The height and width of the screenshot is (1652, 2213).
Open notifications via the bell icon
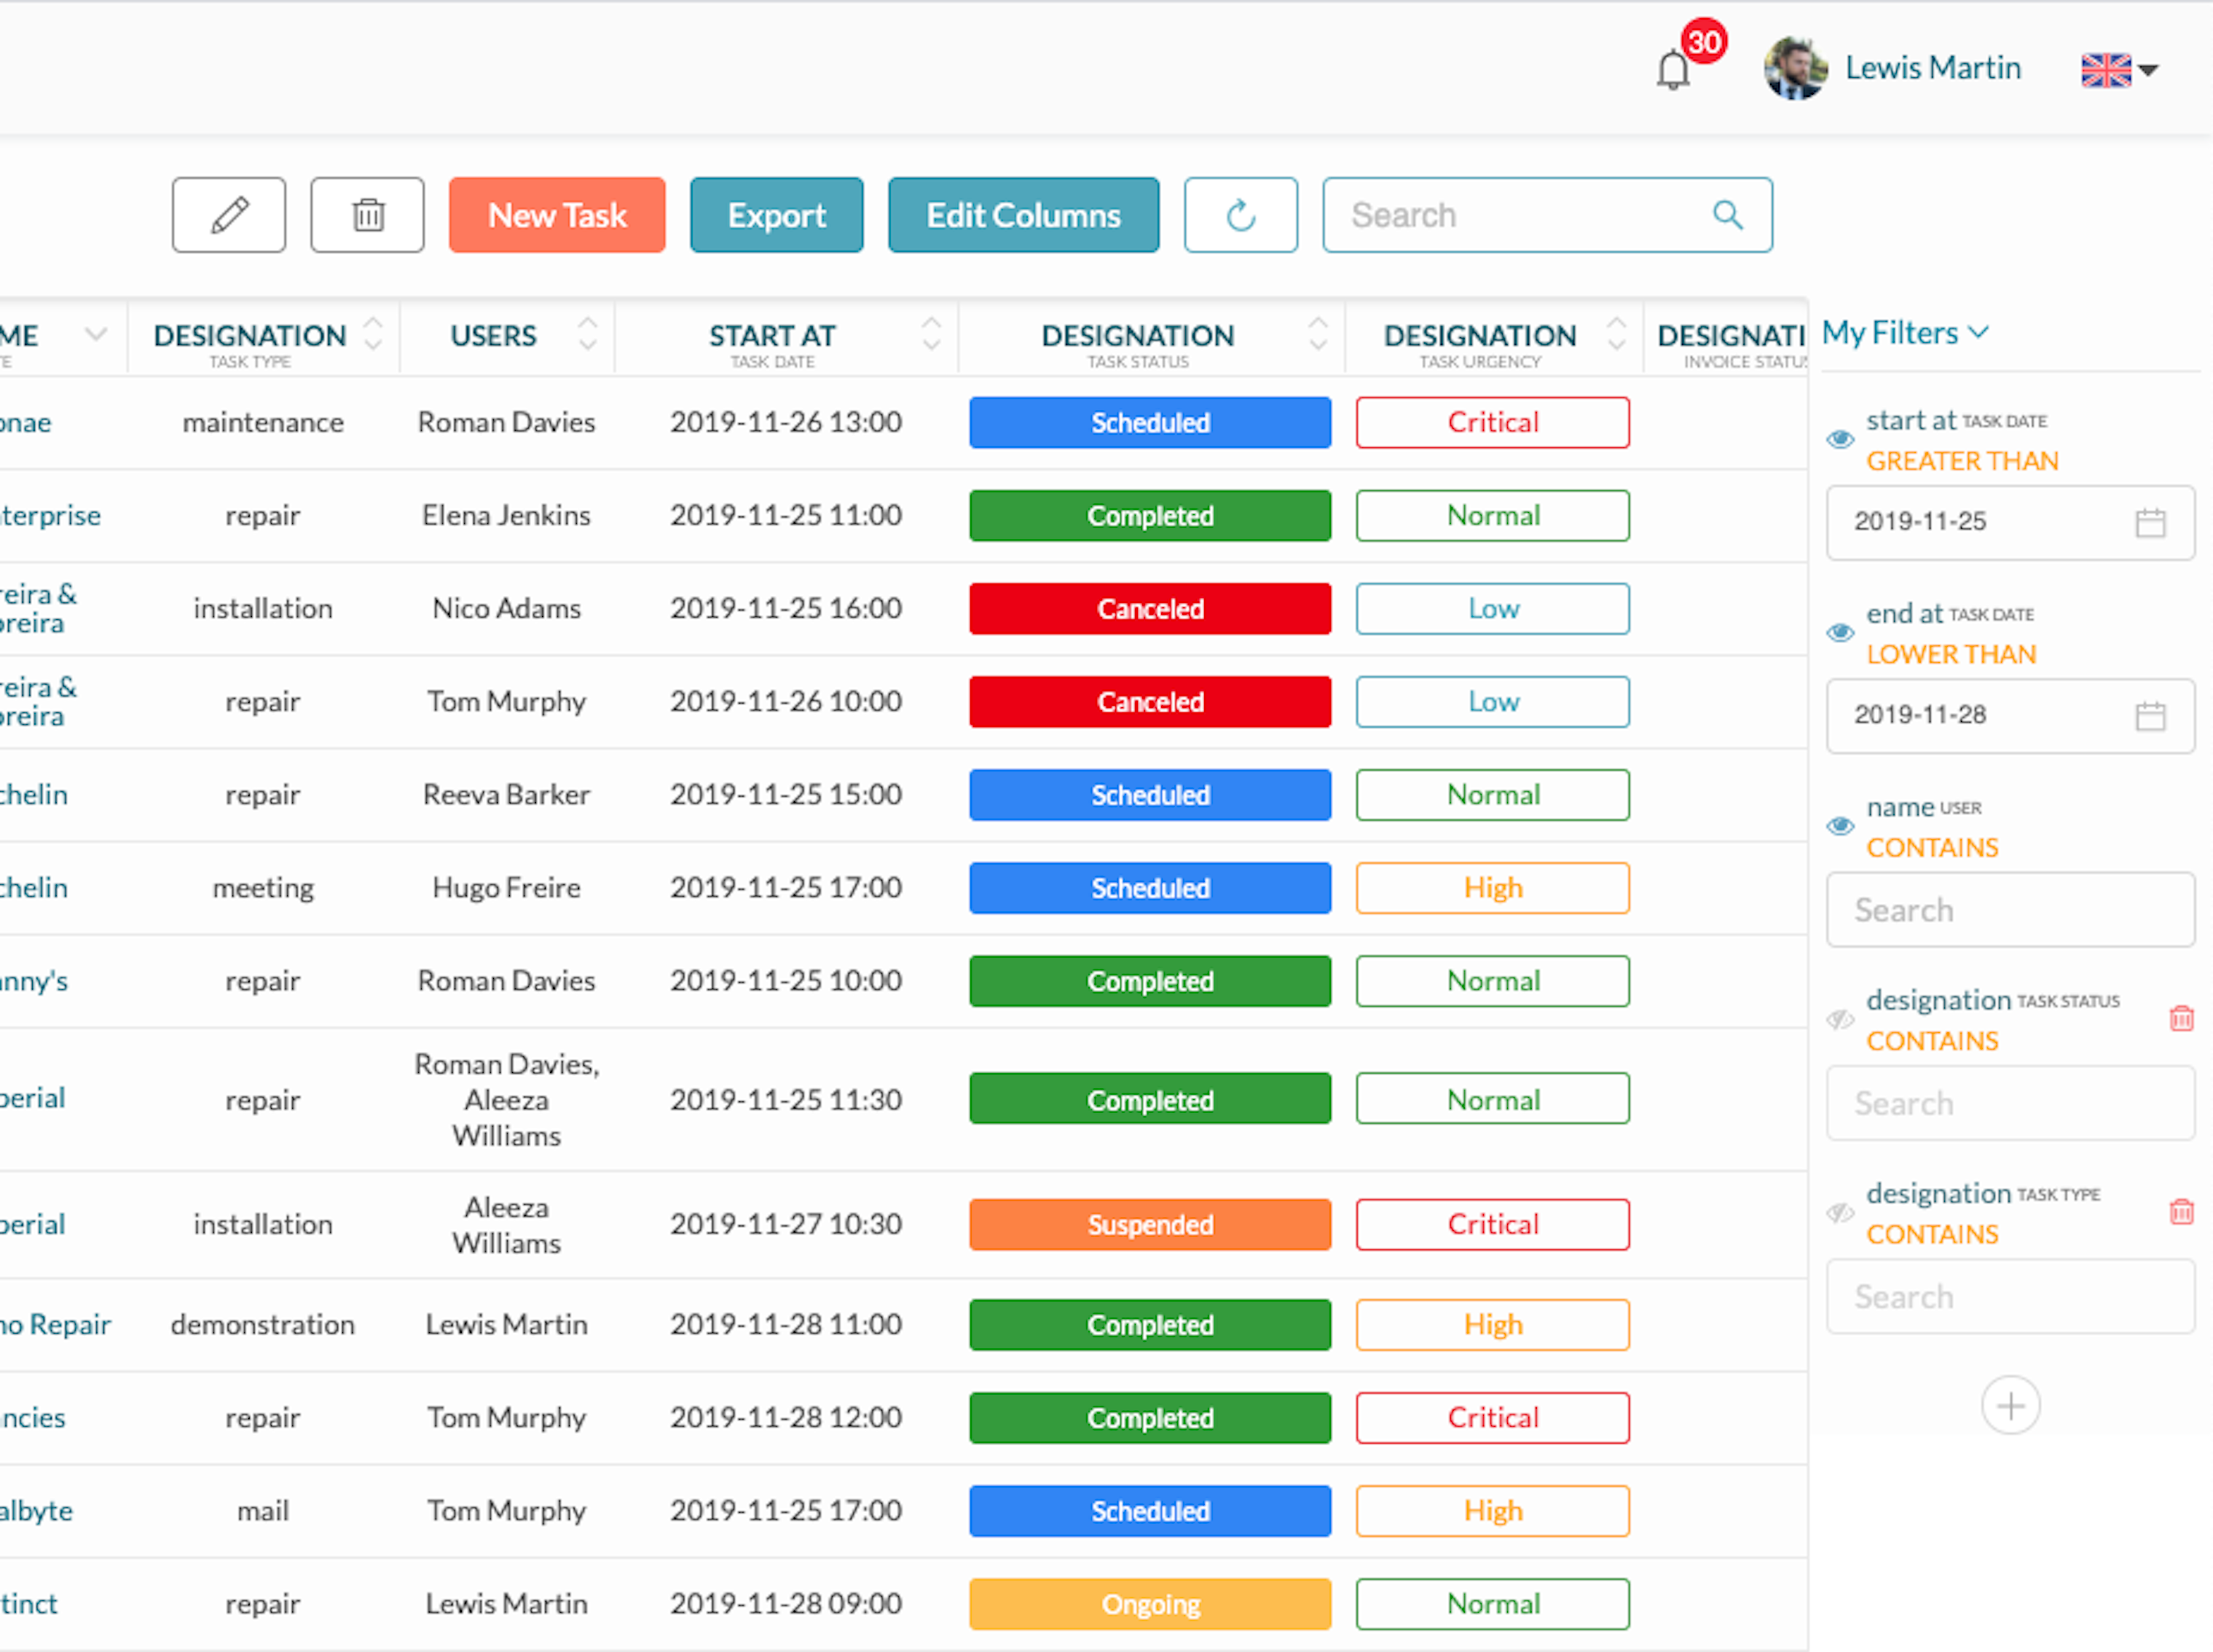click(1673, 70)
